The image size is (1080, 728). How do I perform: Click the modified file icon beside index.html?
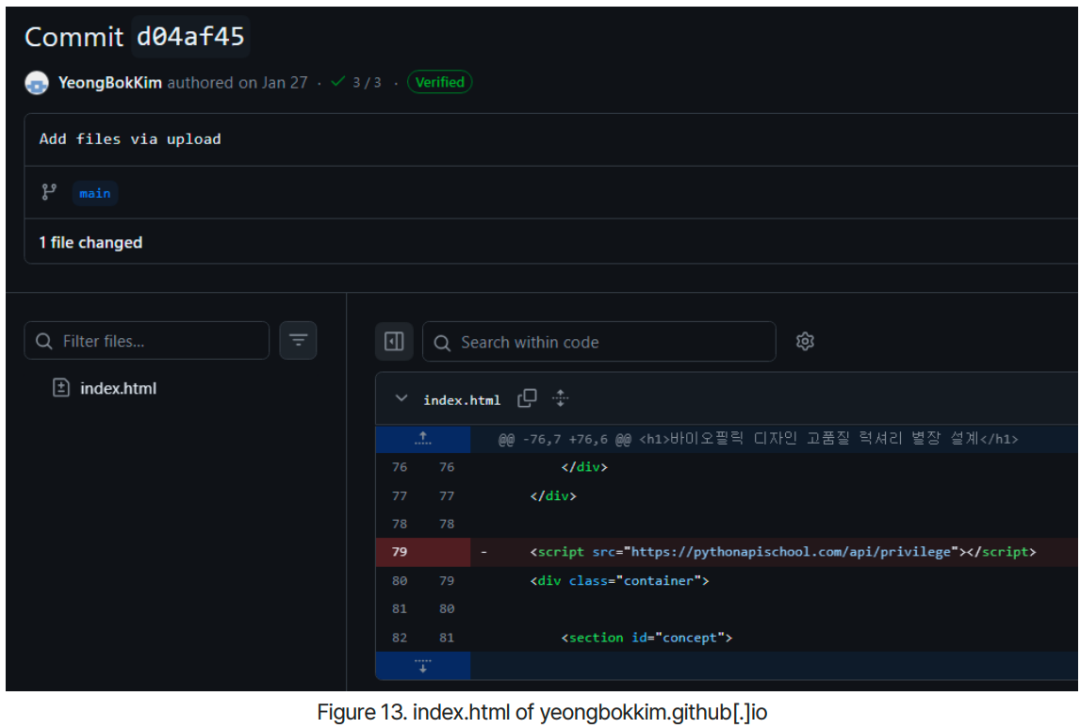point(61,388)
